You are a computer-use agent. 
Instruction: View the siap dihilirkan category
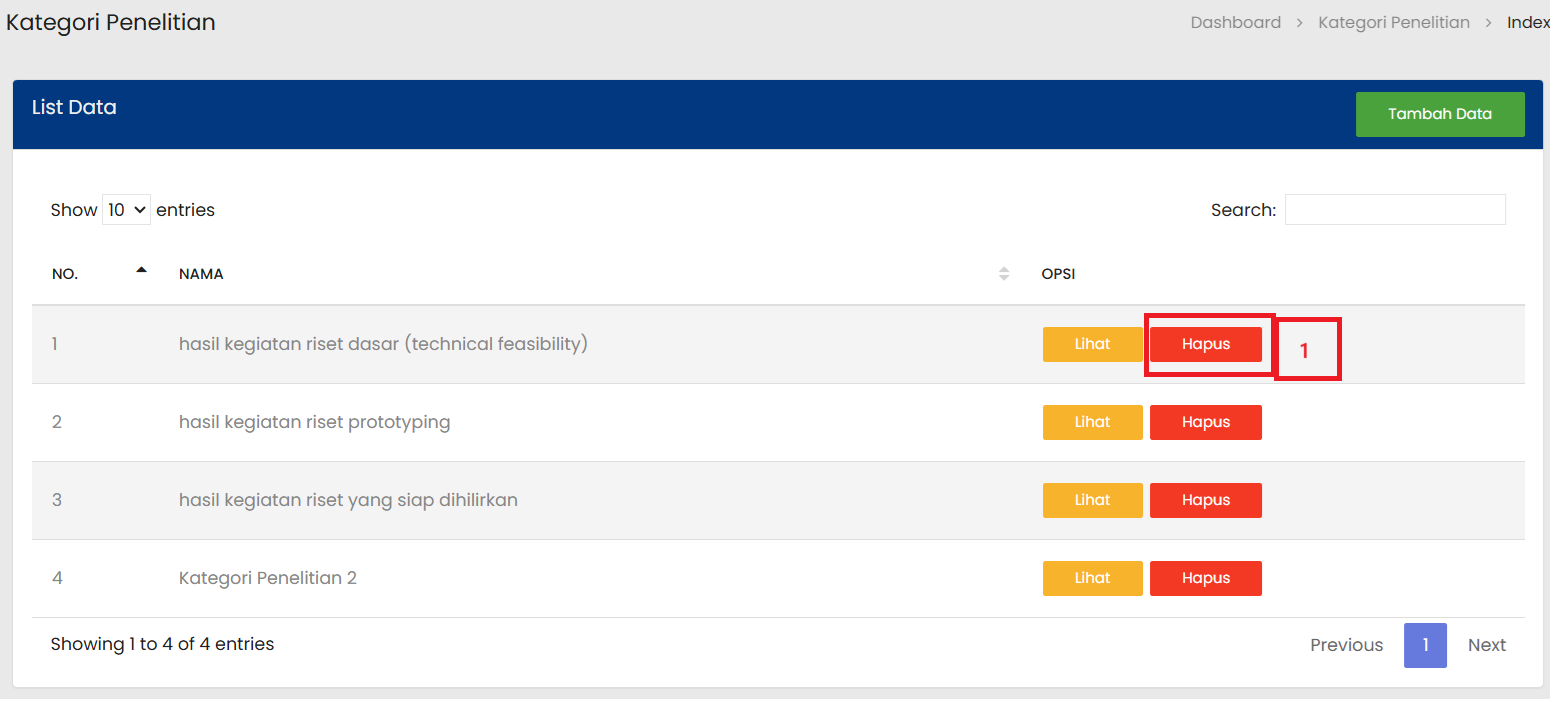tap(1092, 500)
